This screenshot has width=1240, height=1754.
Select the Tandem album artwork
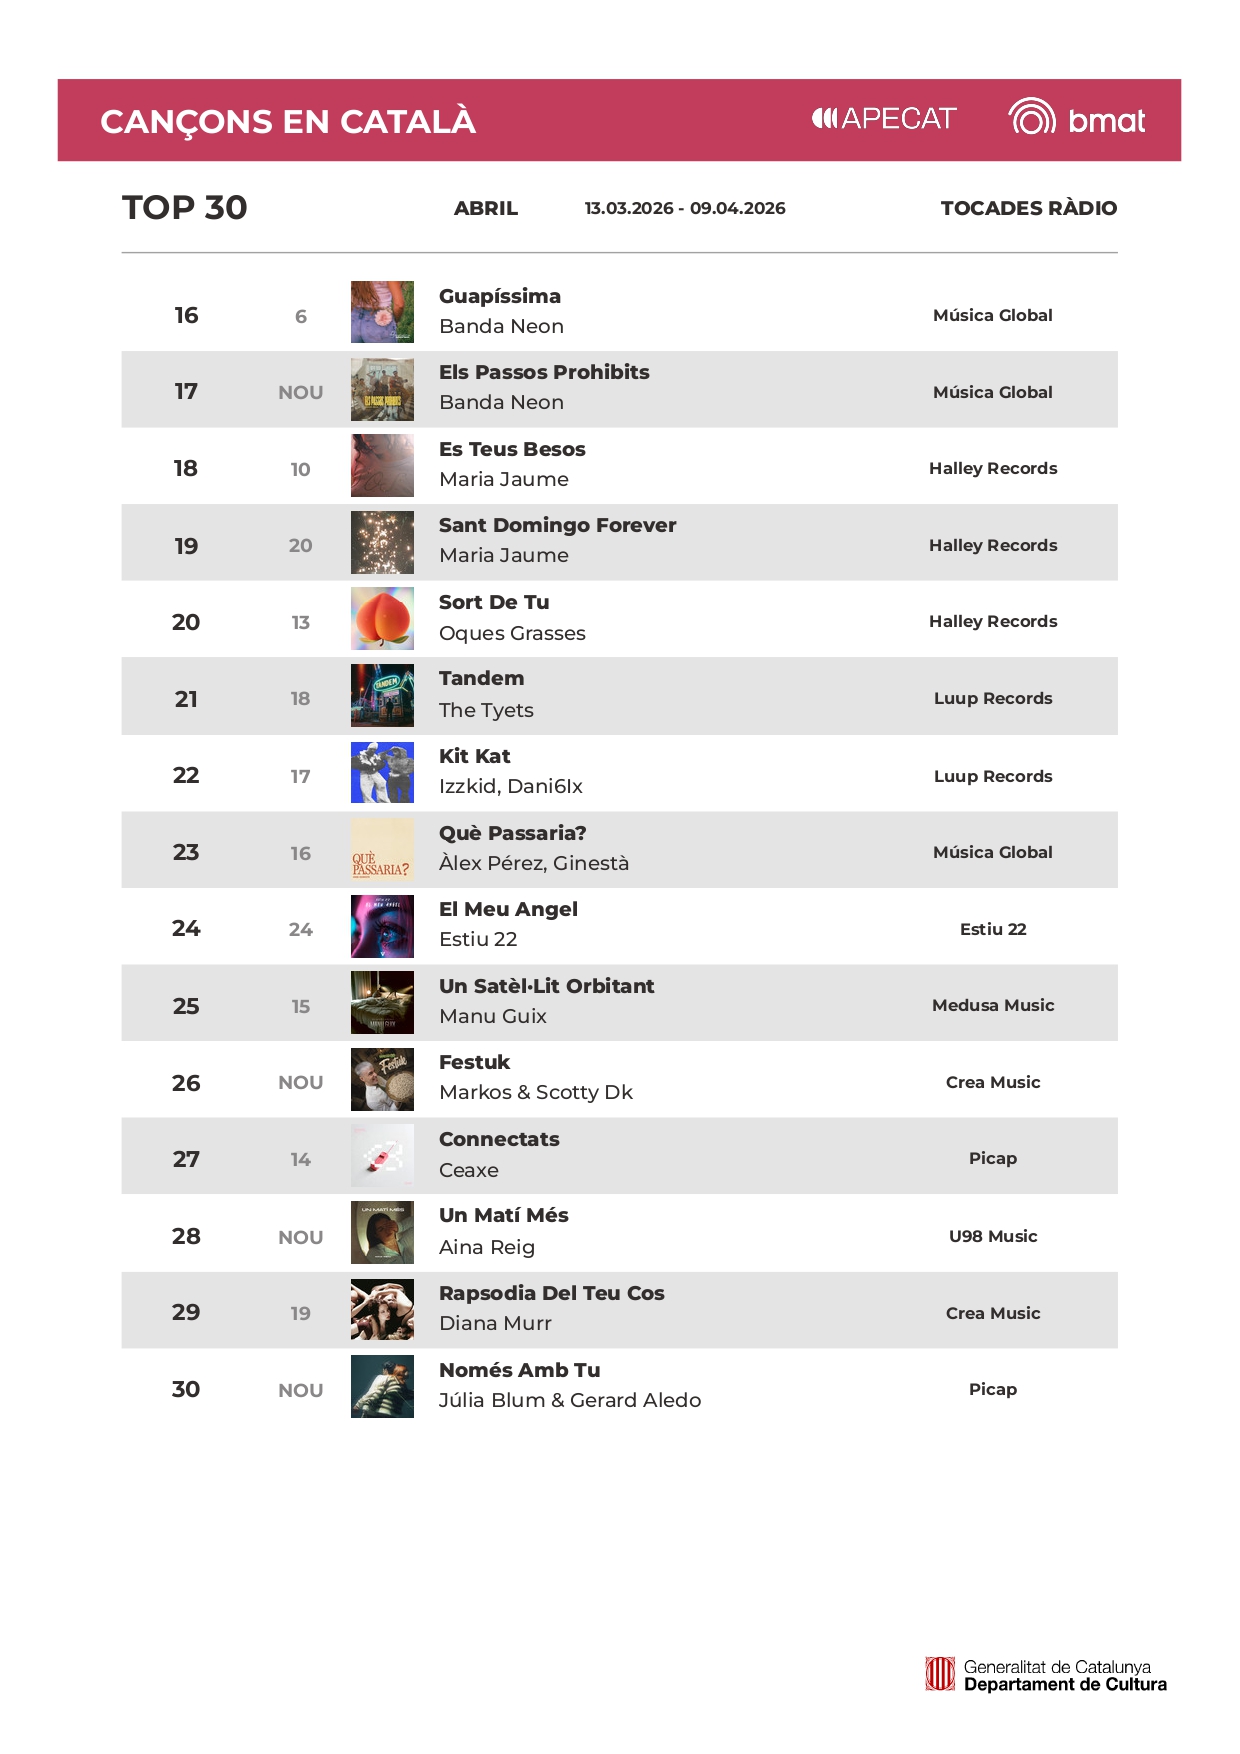382,696
